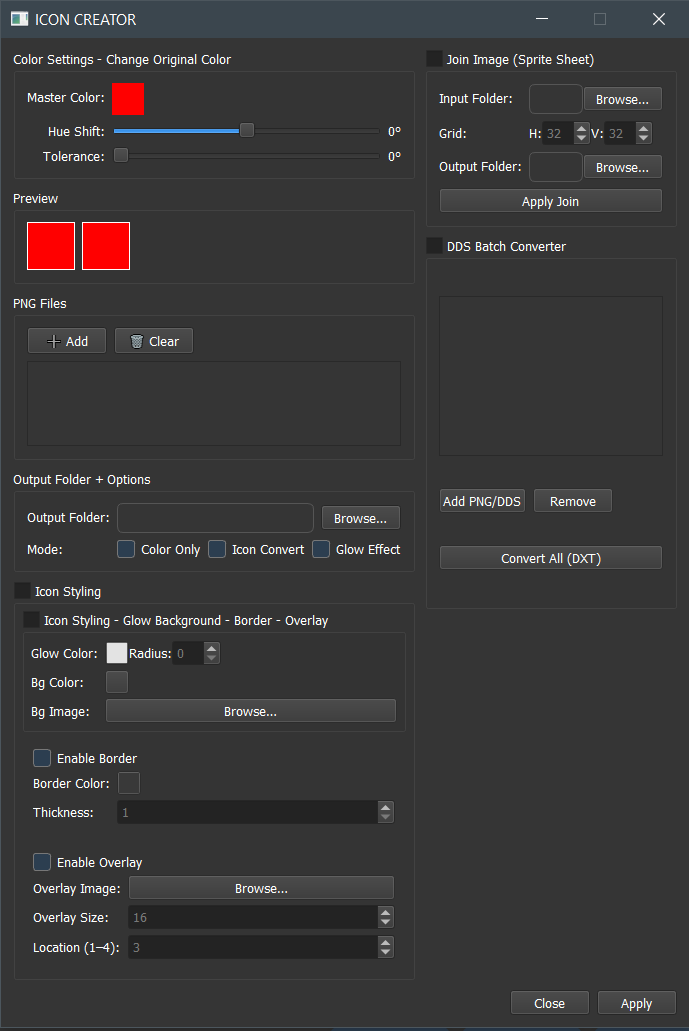Click the DDS converter file list
689x1031 pixels.
(x=551, y=376)
